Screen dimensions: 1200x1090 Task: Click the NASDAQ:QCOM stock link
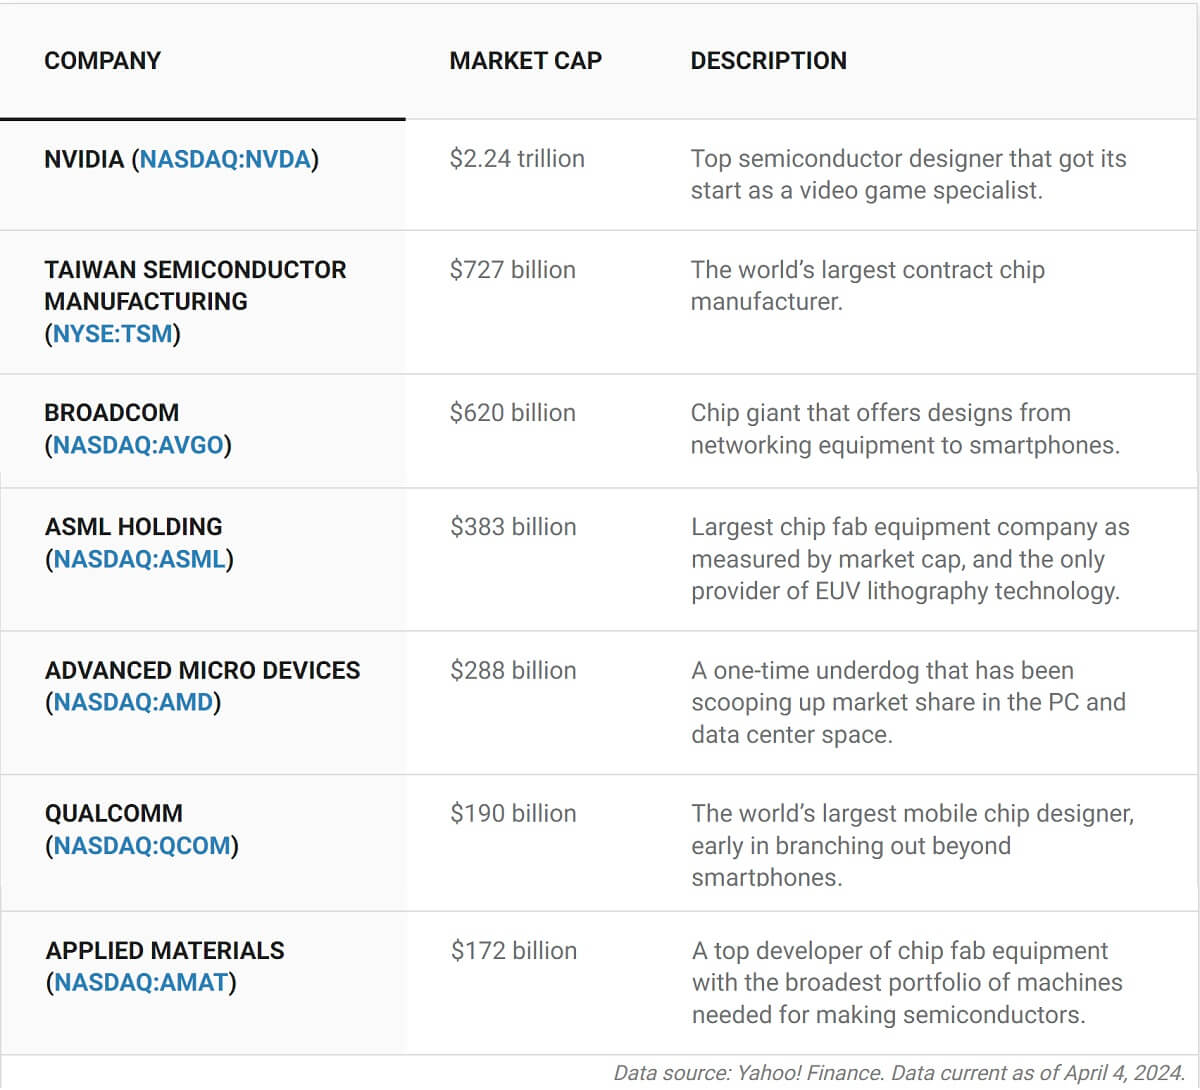tap(142, 846)
